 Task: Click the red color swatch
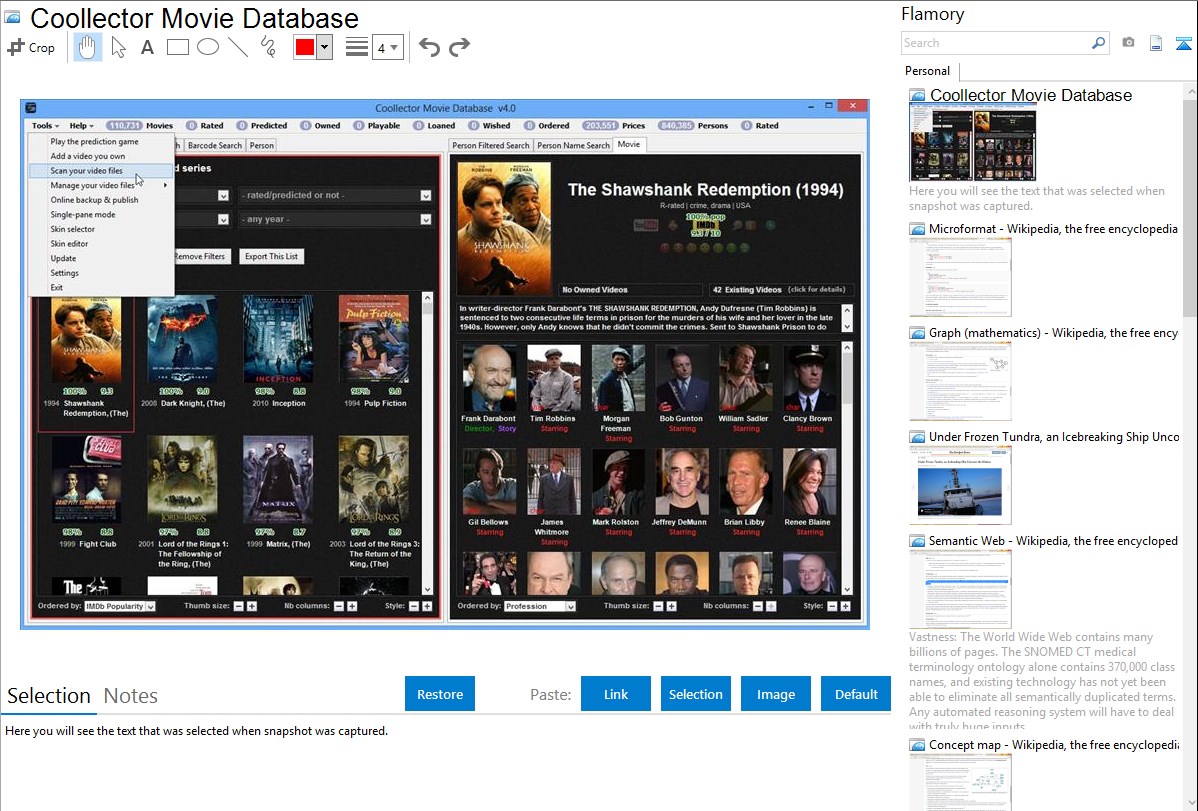304,47
